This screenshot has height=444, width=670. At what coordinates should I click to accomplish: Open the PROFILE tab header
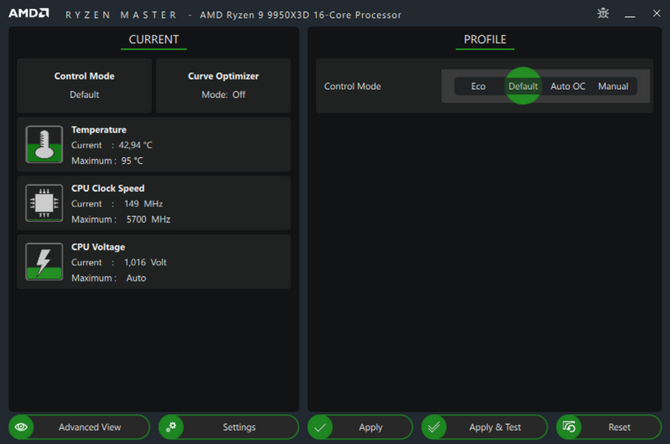coord(485,40)
